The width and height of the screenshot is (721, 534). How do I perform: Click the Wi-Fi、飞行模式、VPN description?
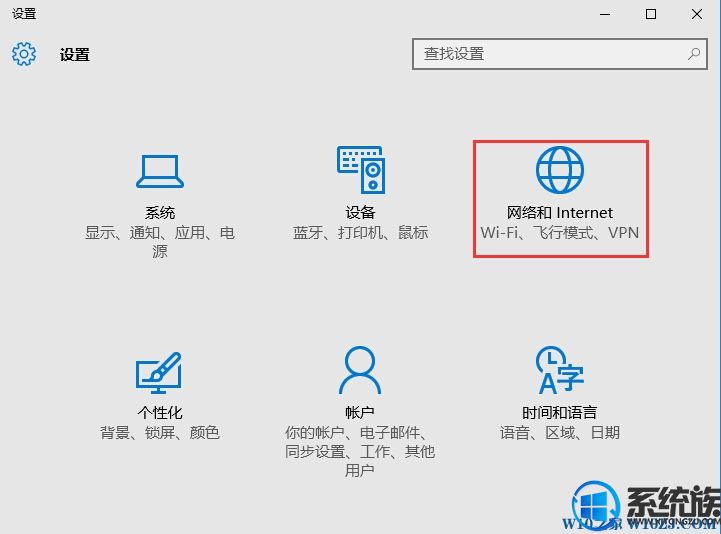560,233
